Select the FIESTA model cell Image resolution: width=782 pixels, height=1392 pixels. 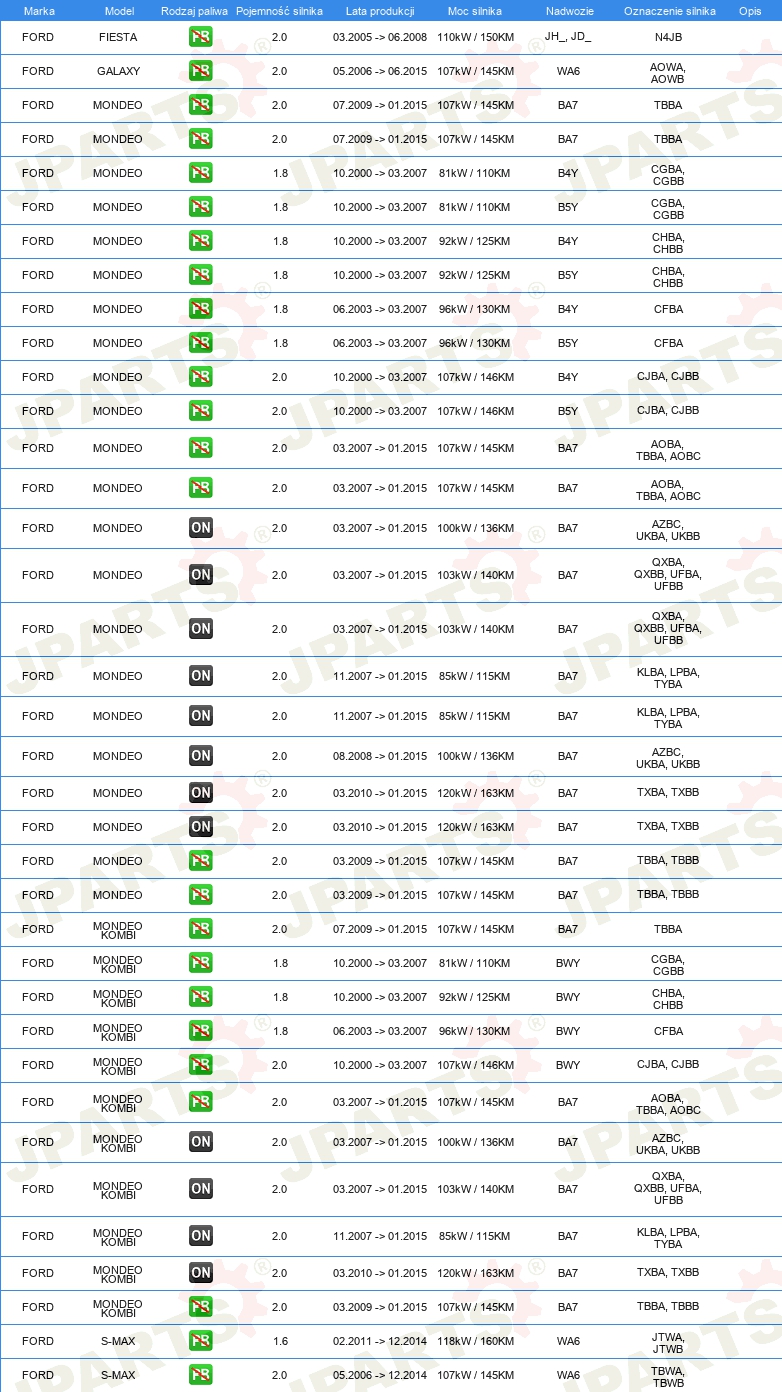click(x=118, y=37)
